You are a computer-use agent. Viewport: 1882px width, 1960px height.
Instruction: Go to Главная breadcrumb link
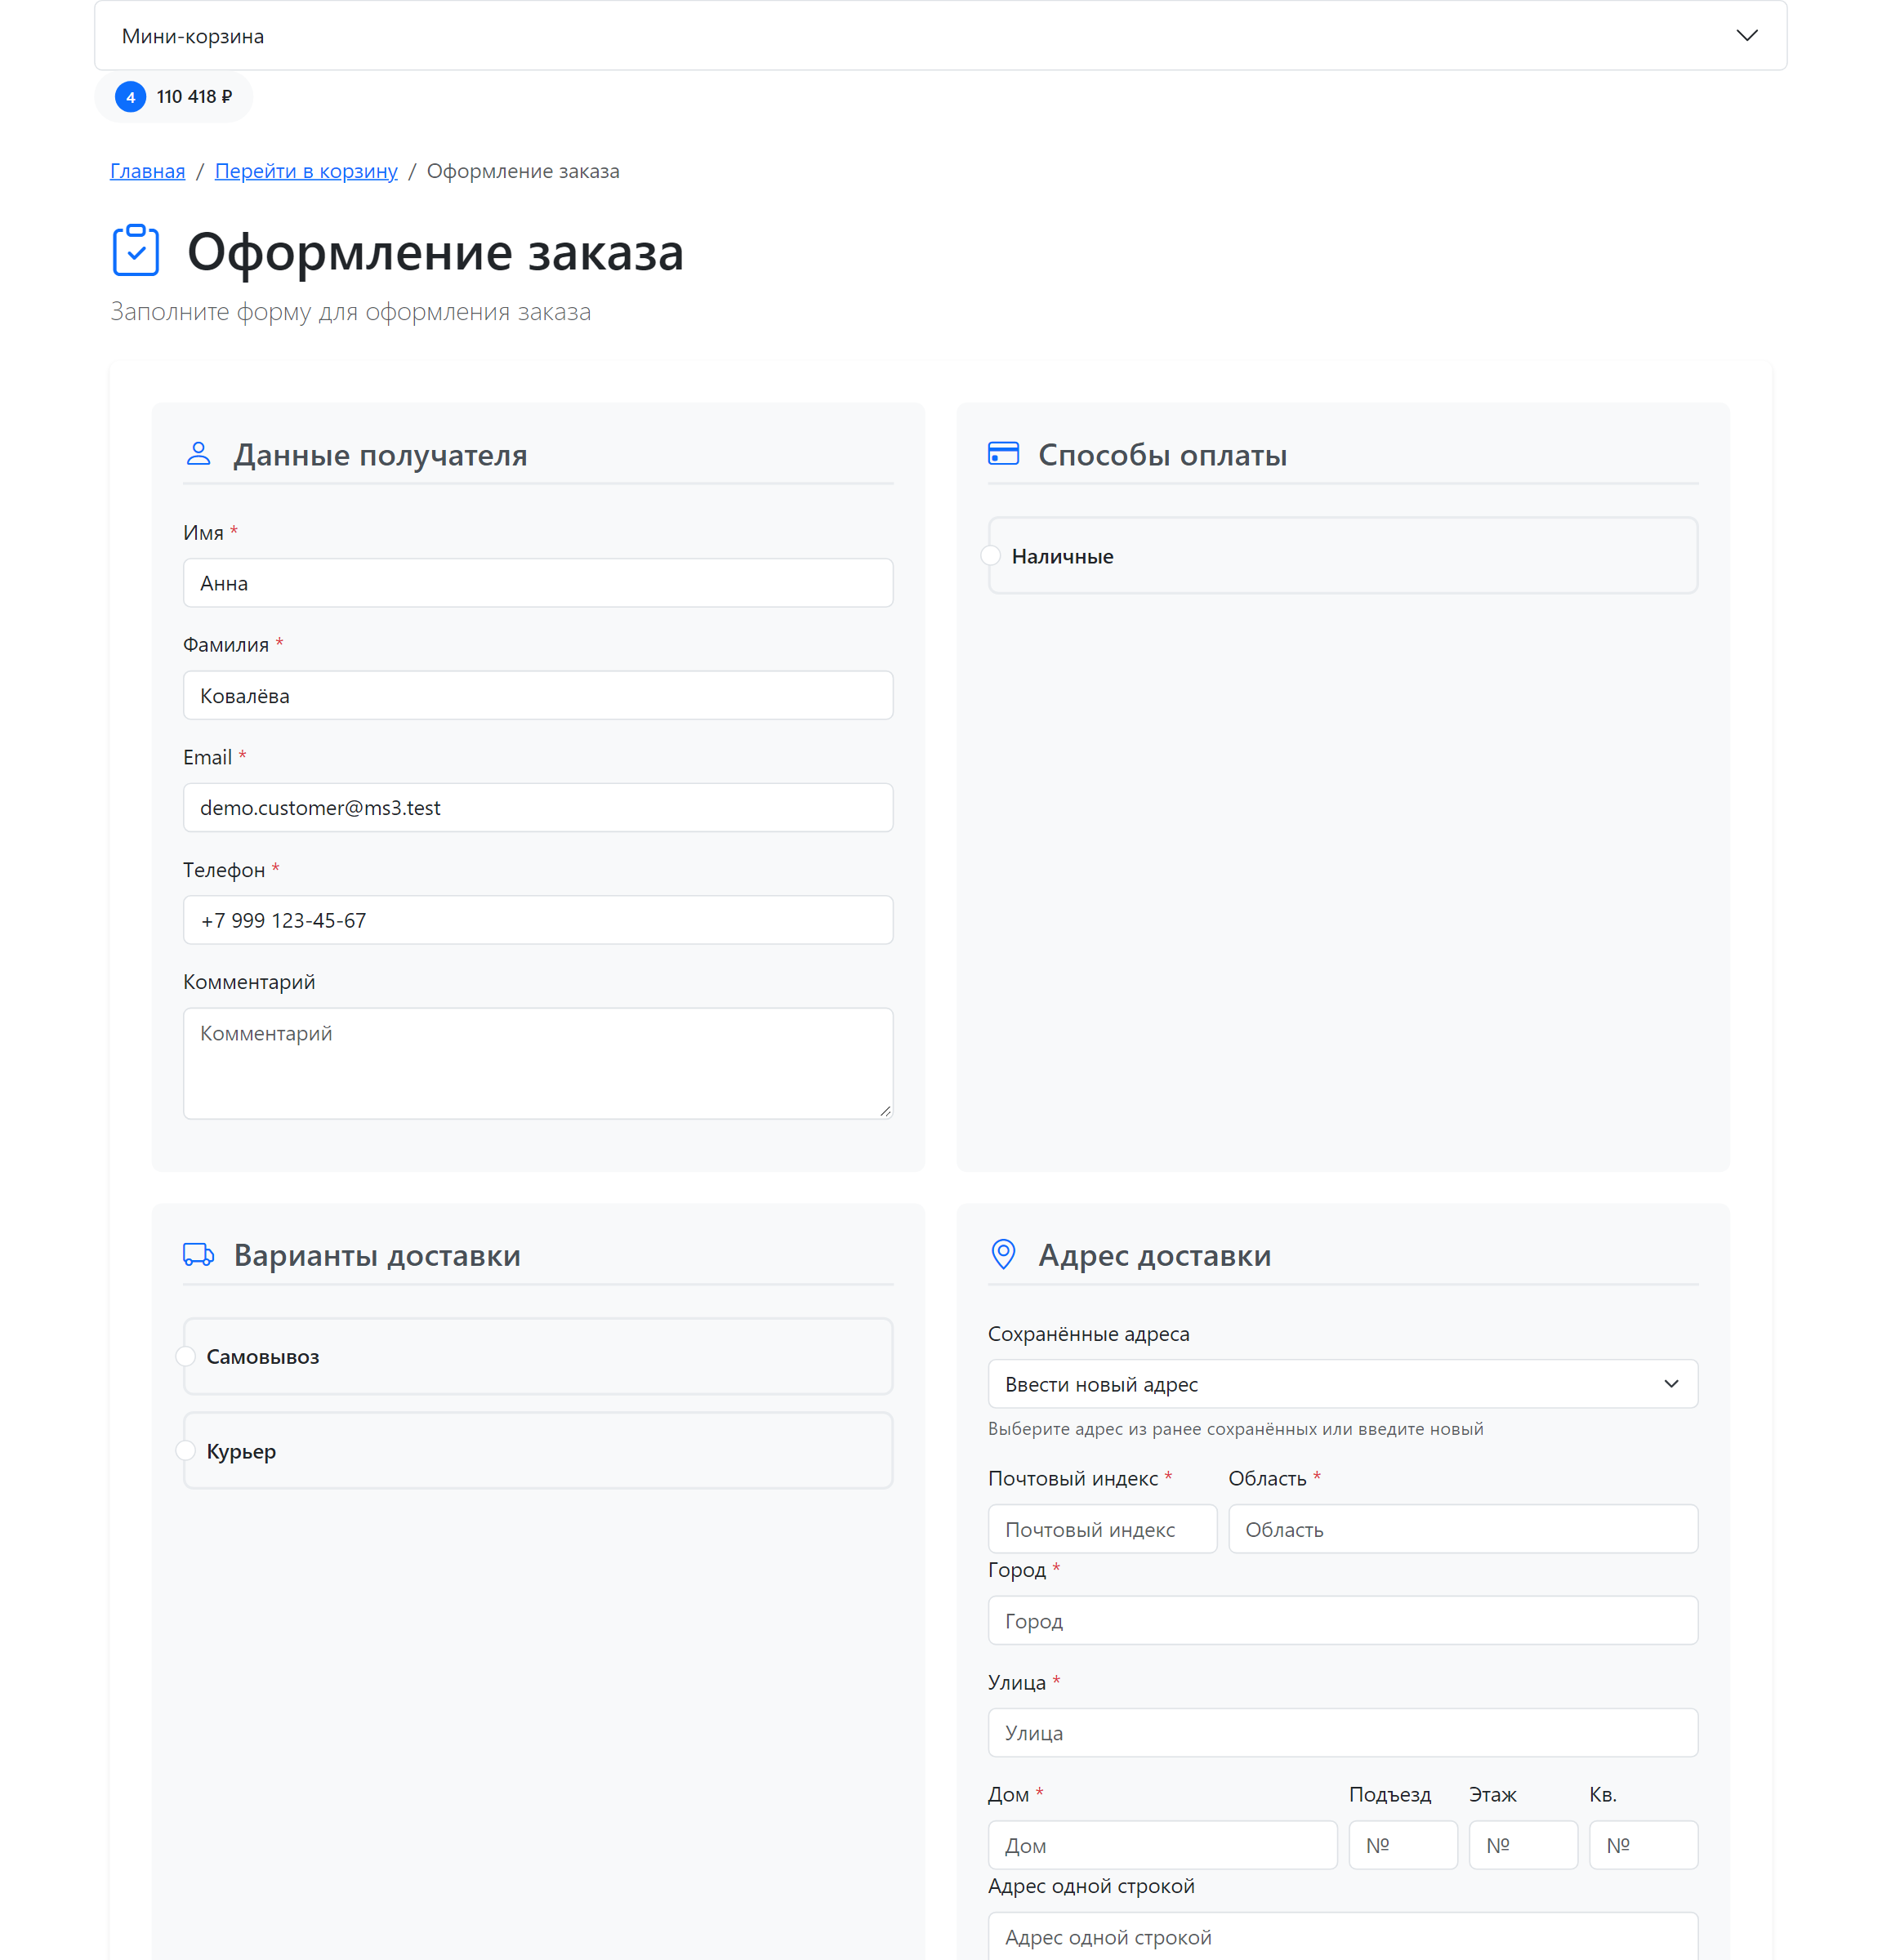pos(147,171)
